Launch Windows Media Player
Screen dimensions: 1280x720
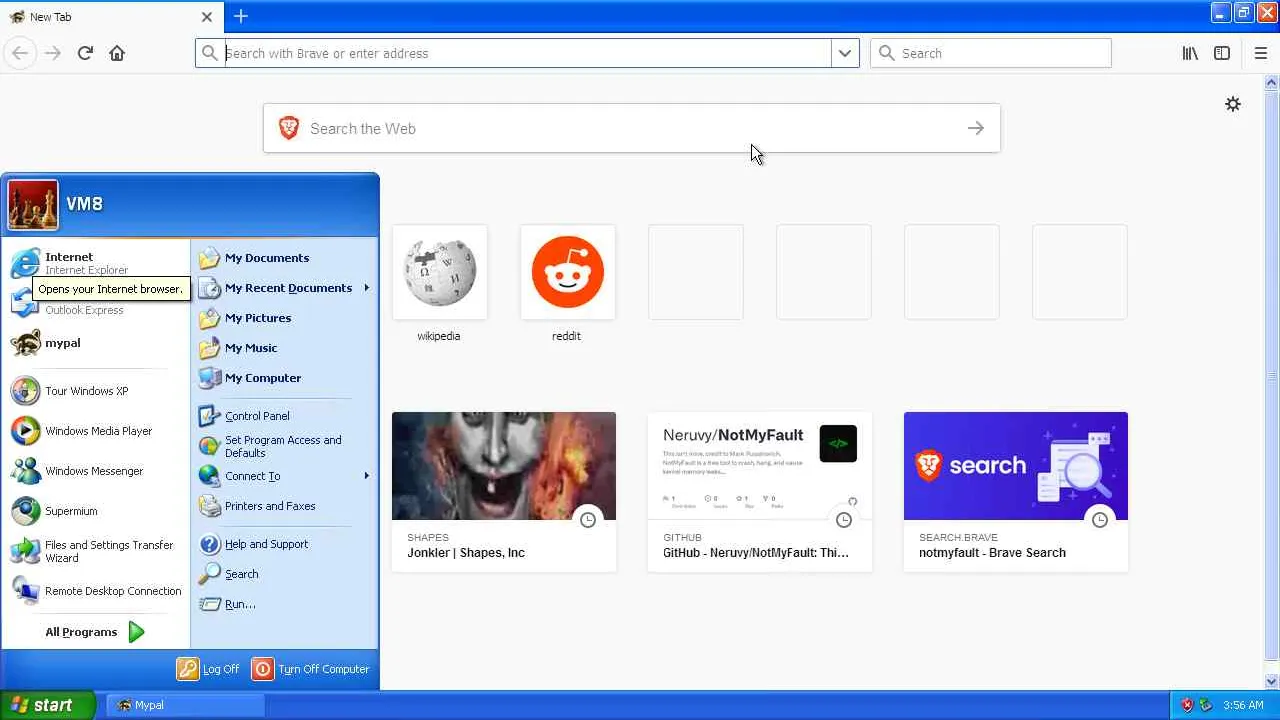coord(97,431)
